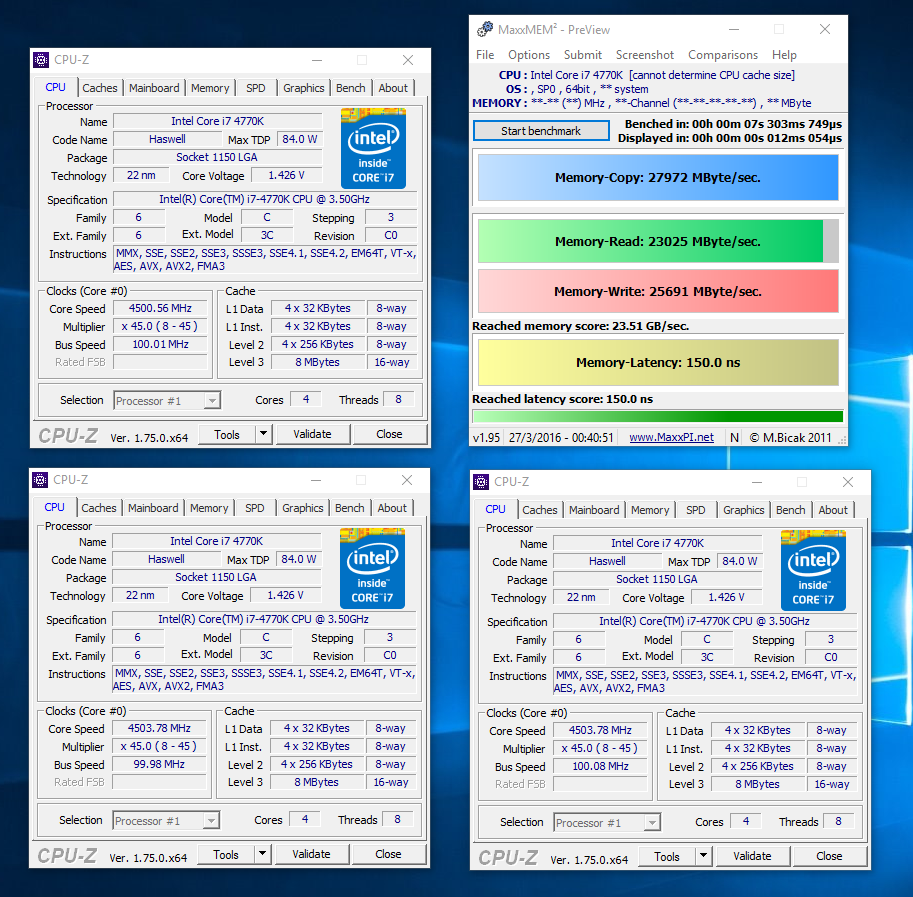913x897 pixels.
Task: Open Help menu in MaxxMEM
Action: pyautogui.click(x=784, y=55)
